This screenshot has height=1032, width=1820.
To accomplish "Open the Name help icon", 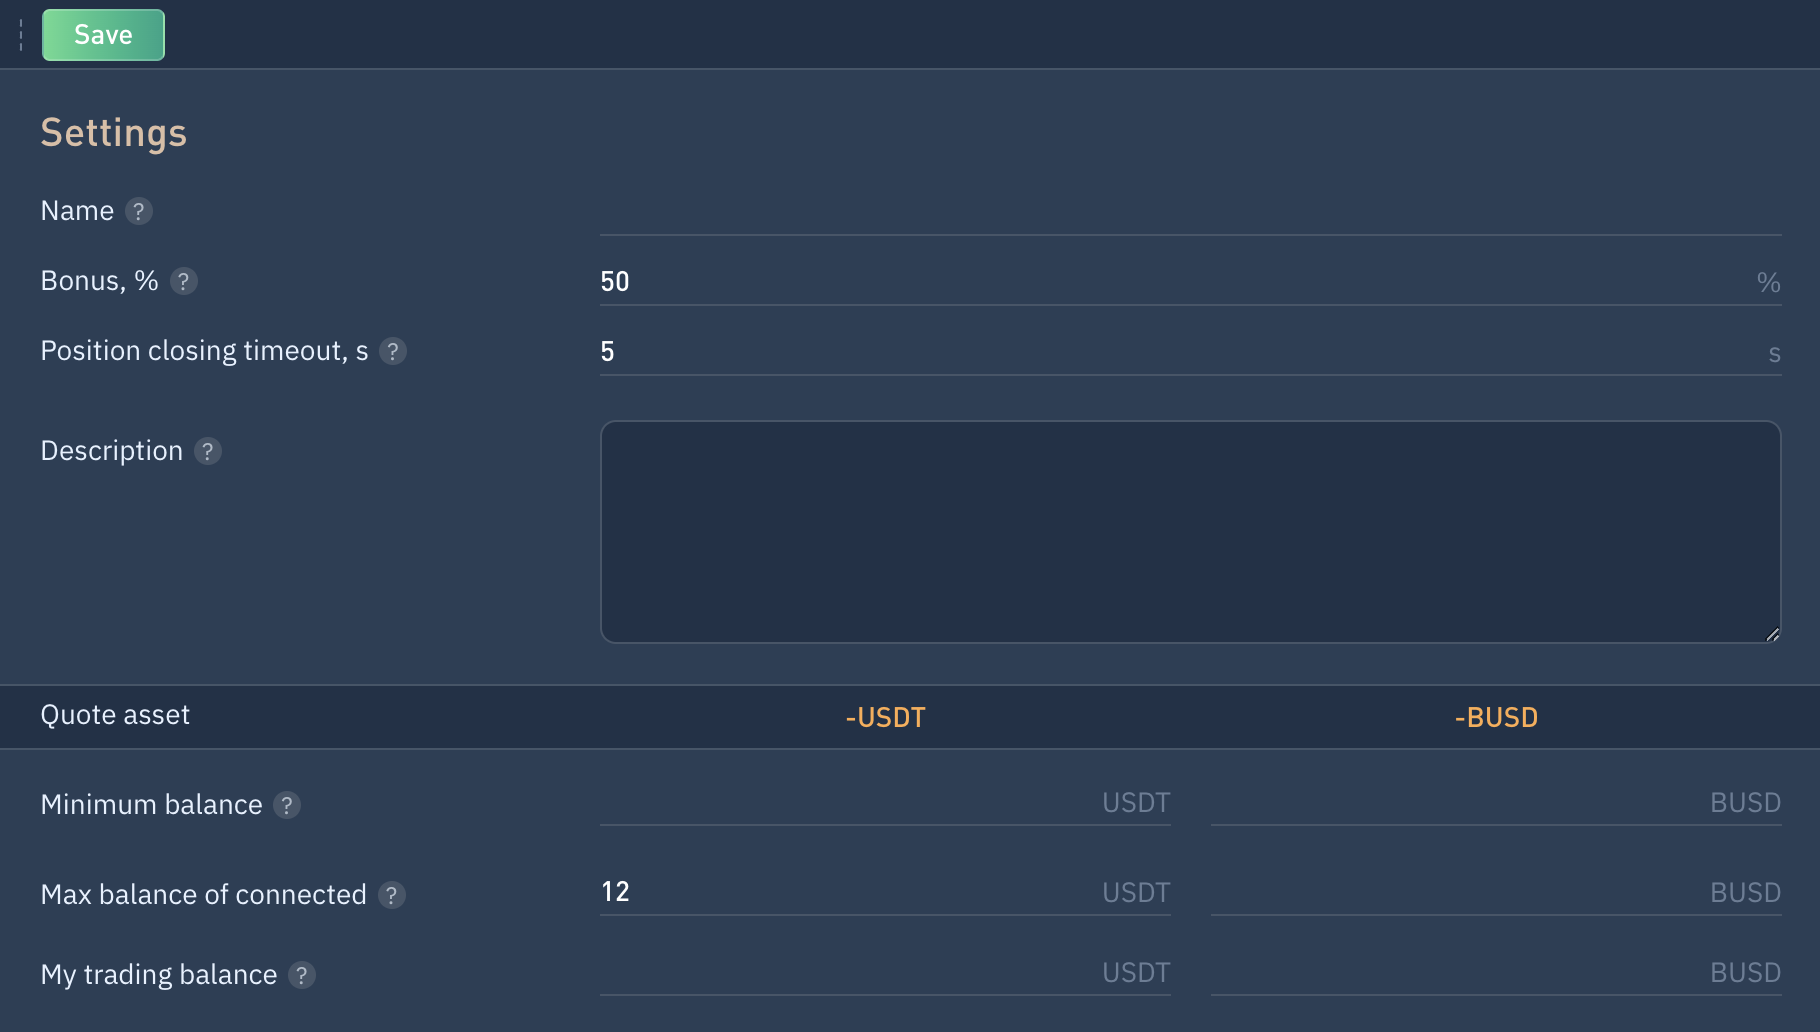I will point(139,211).
